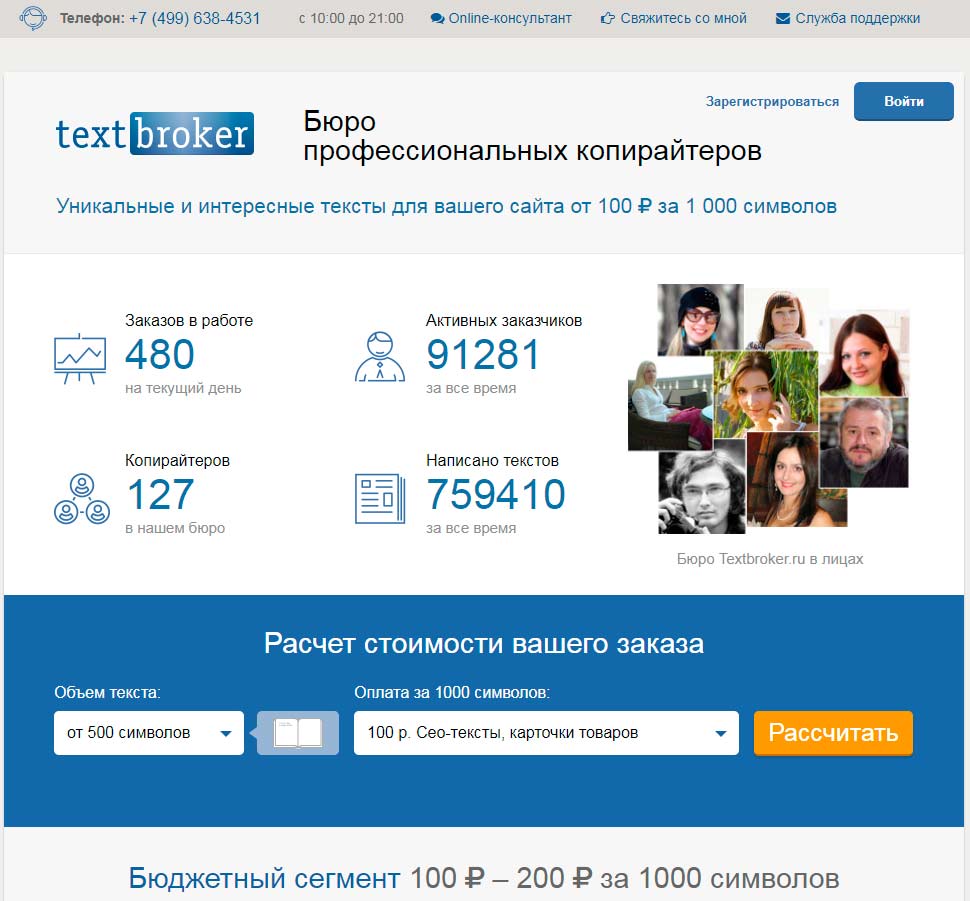Open the Объем текста dropdown (от 500 символов)
970x901 pixels.
[x=148, y=733]
